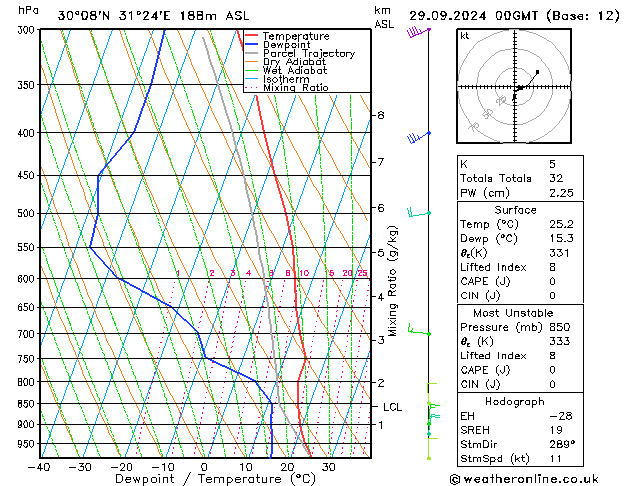Screen dimensions: 629x486
Task: Click the 850 hPa pressure label
Action: coord(28,404)
